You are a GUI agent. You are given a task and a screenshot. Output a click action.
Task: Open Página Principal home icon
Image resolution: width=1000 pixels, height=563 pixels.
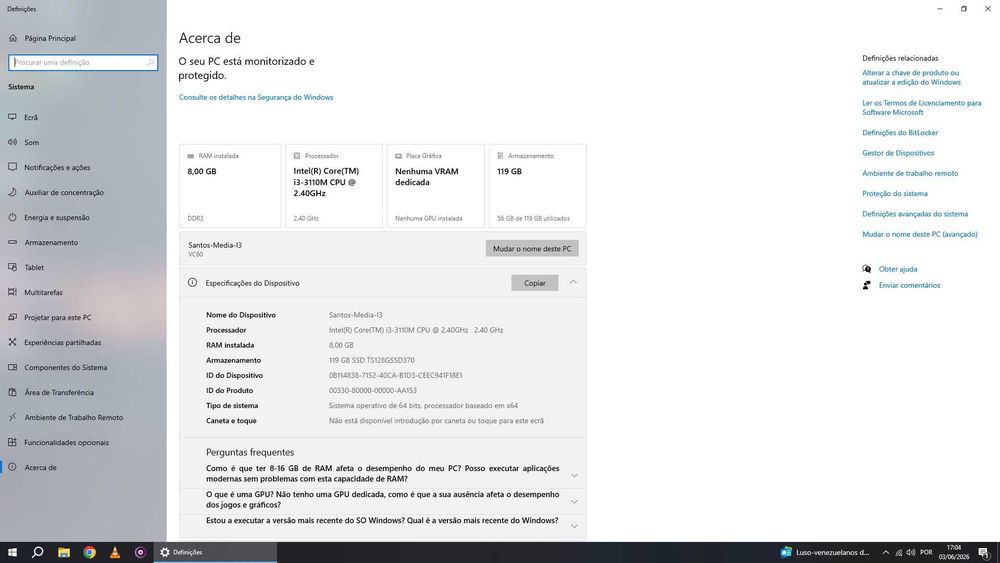point(13,38)
